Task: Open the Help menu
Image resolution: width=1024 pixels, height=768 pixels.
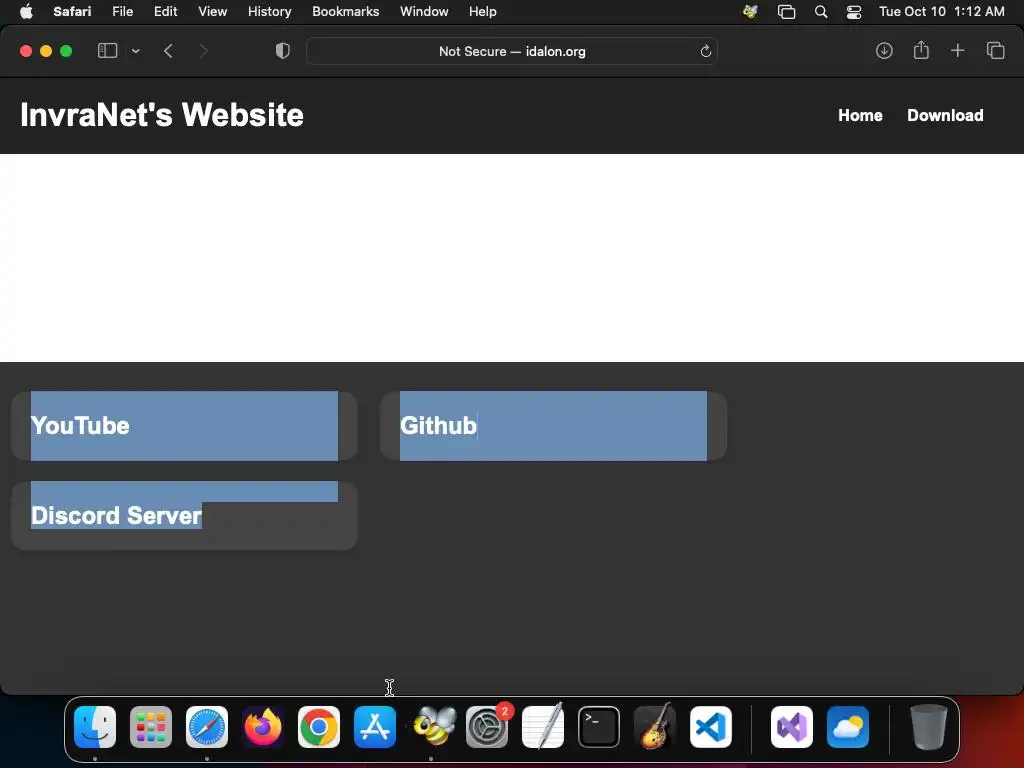Action: [483, 12]
